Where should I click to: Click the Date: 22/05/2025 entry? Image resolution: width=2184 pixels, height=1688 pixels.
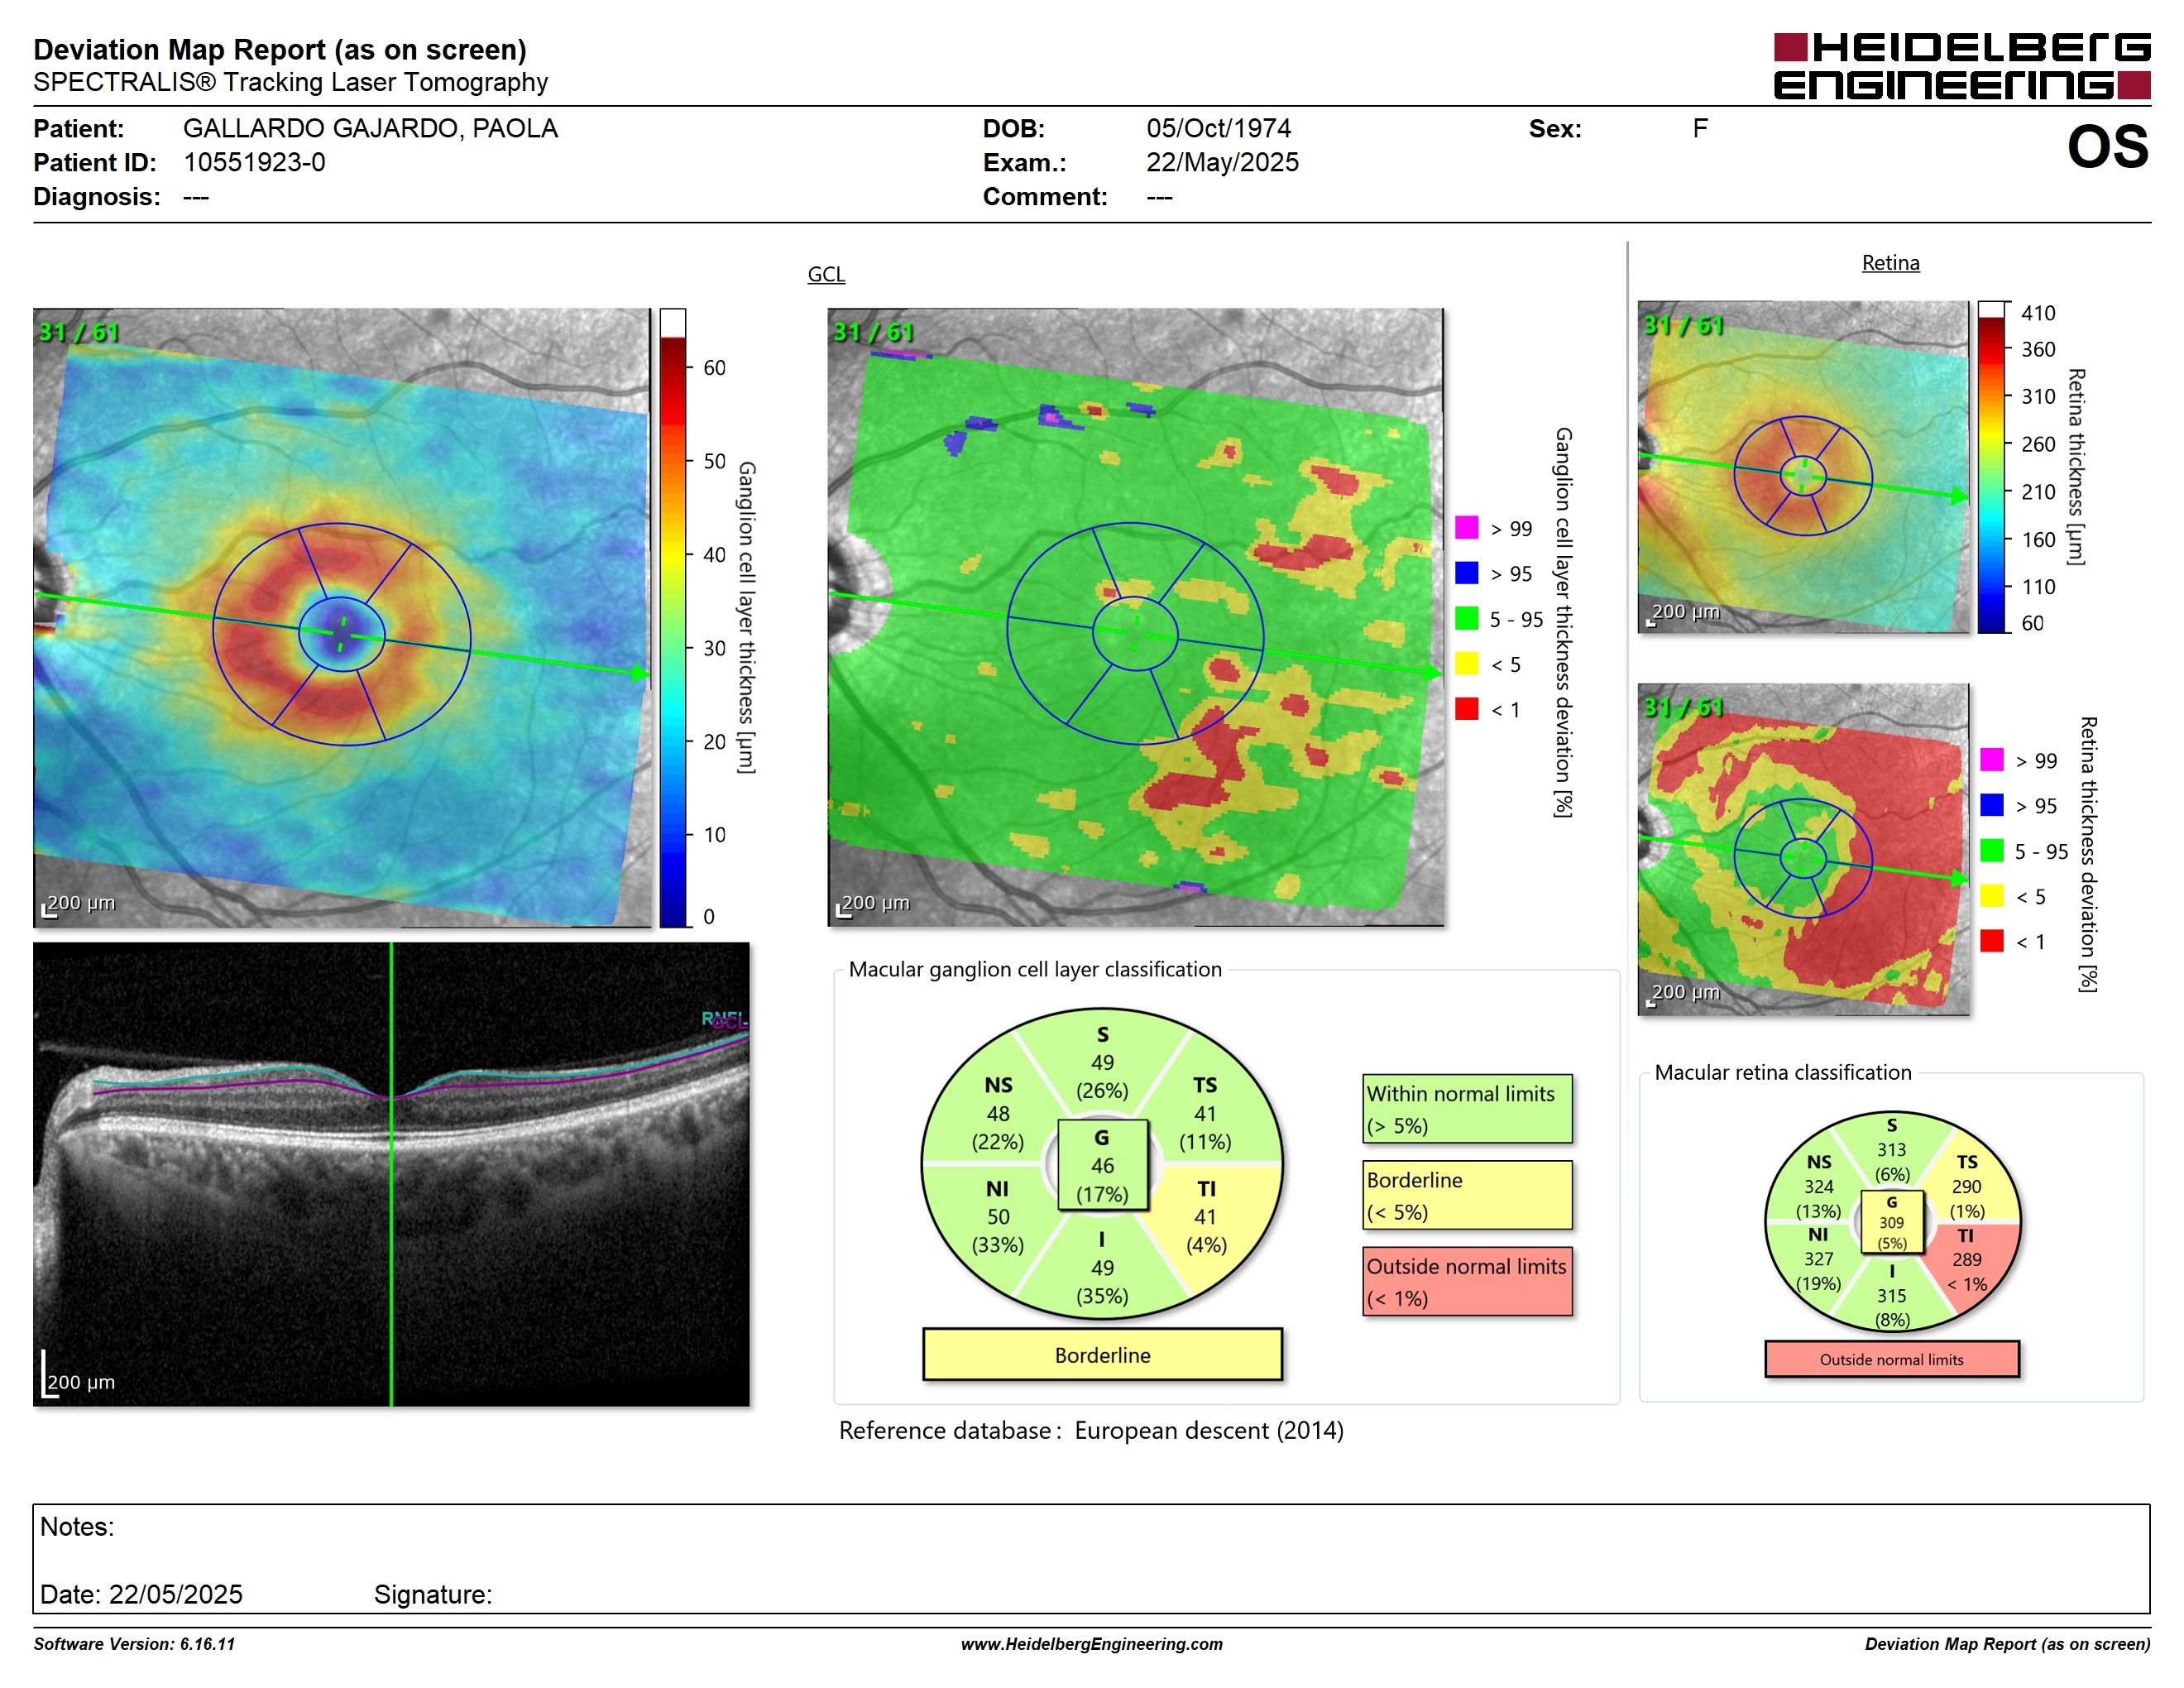click(x=141, y=1594)
